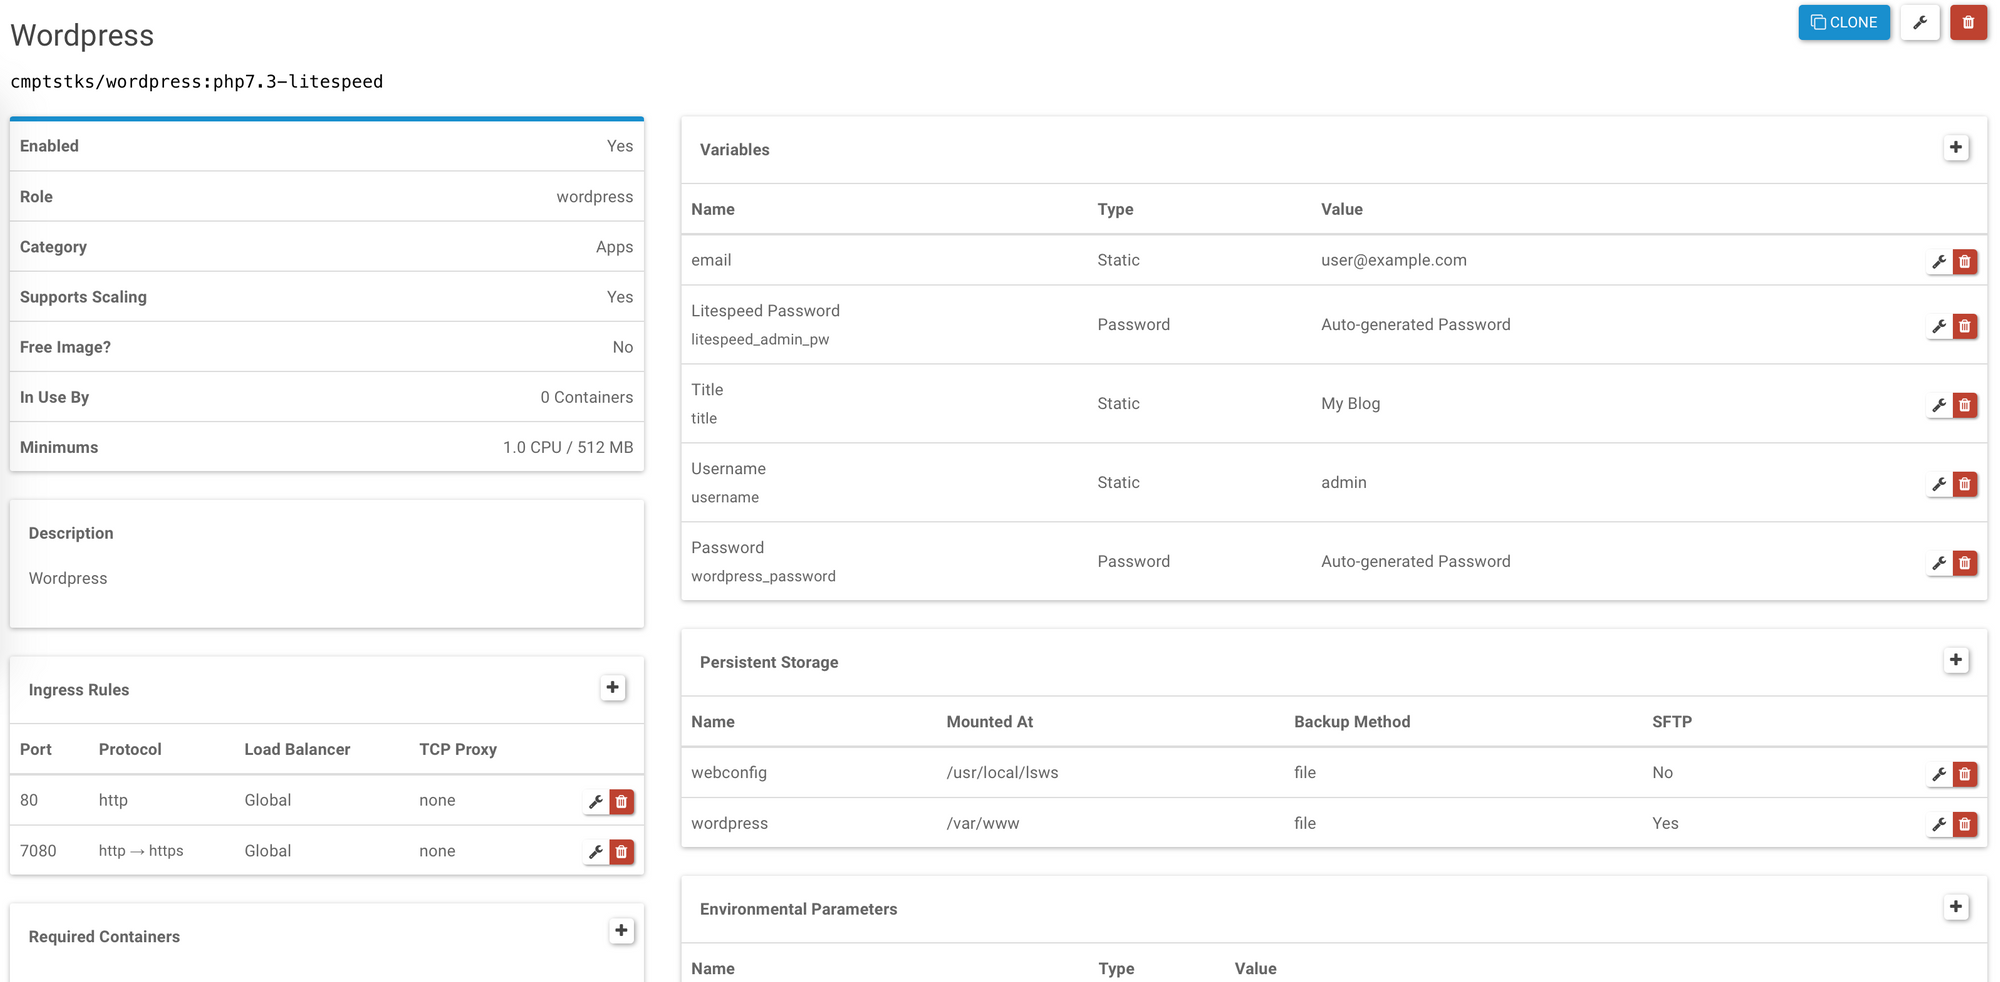The image size is (2000, 982).
Task: Add a new variable with the plus icon
Action: (1956, 148)
